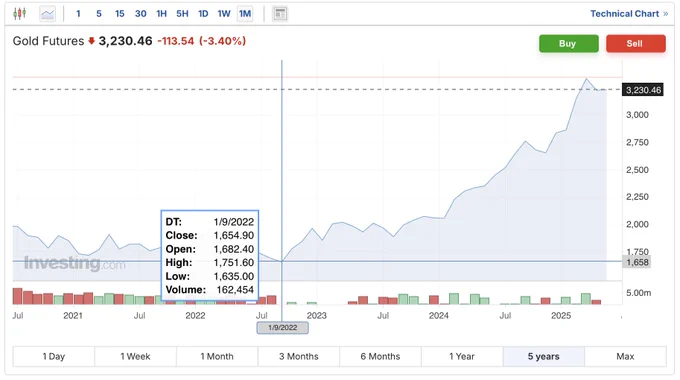Click the green Buy button
The height and width of the screenshot is (380, 680).
point(569,44)
